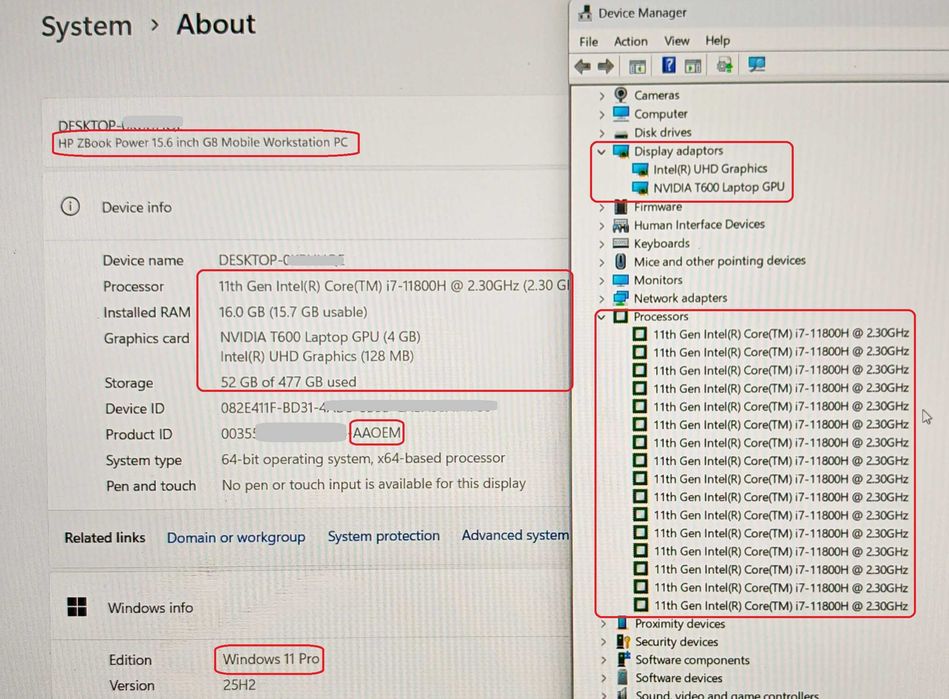This screenshot has width=949, height=699.
Task: Click the Firmware chip icon in the device tree
Action: tap(620, 207)
